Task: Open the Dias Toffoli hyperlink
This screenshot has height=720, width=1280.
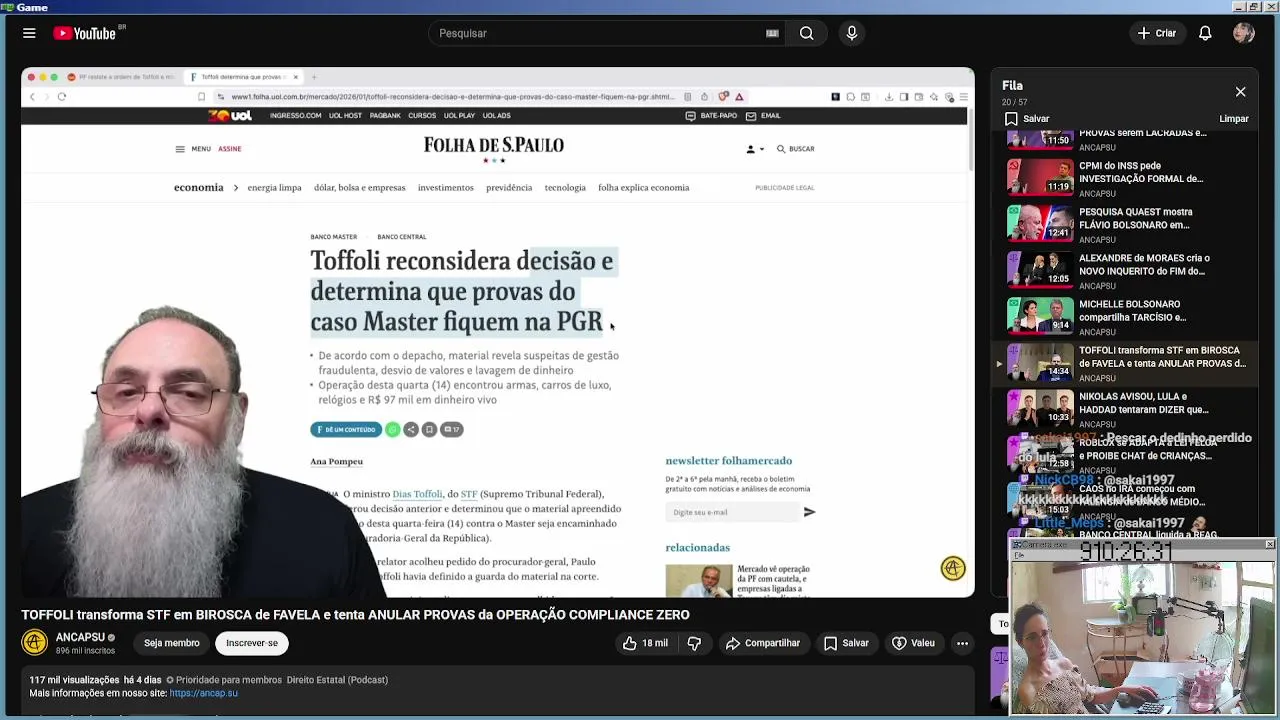Action: click(417, 494)
